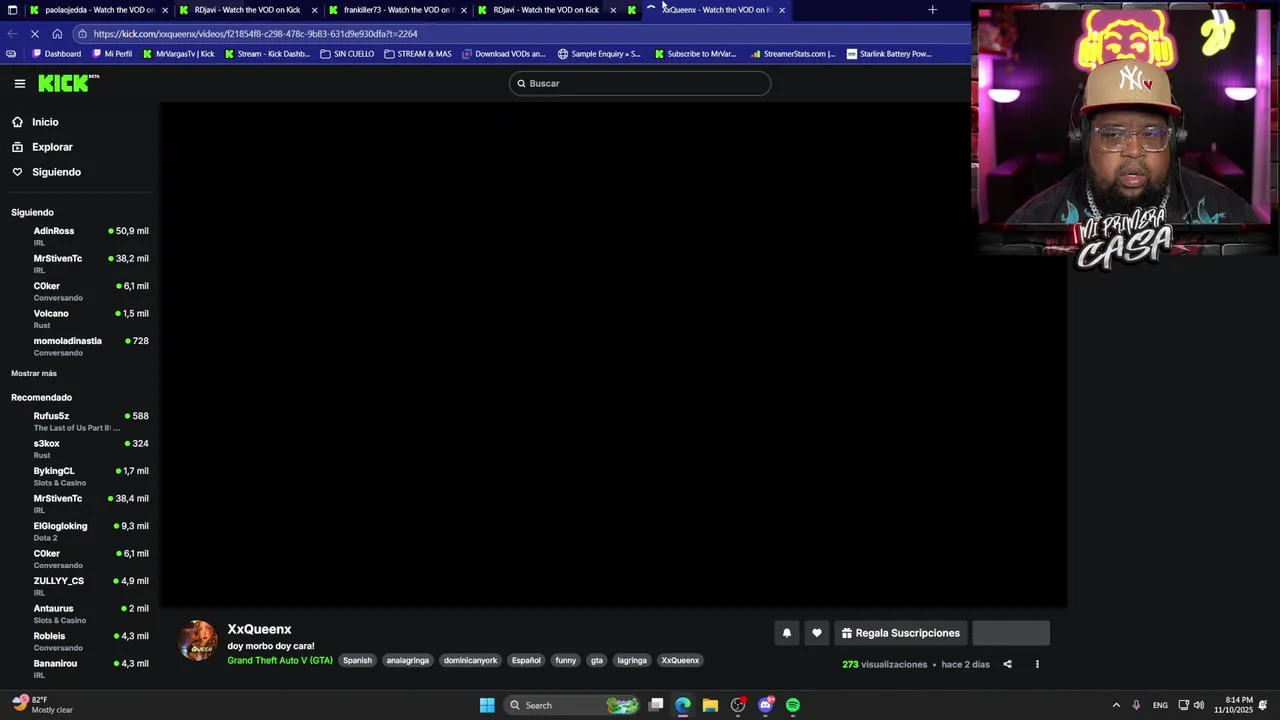Open ZULLYY_CS recommended channel
Screen dimensions: 1280x720
[x=80, y=586]
